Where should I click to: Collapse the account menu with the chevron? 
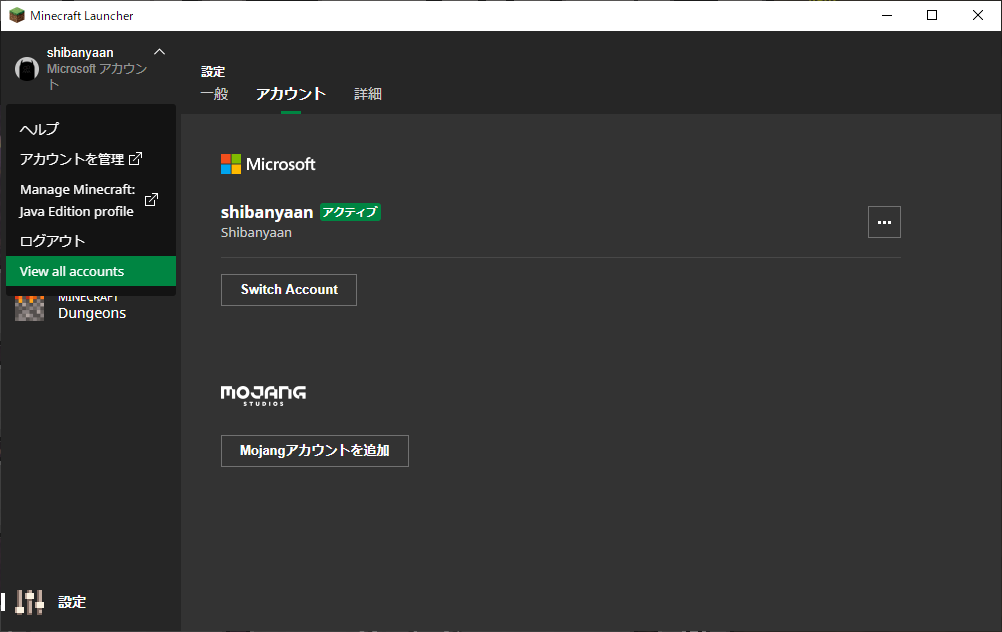158,52
